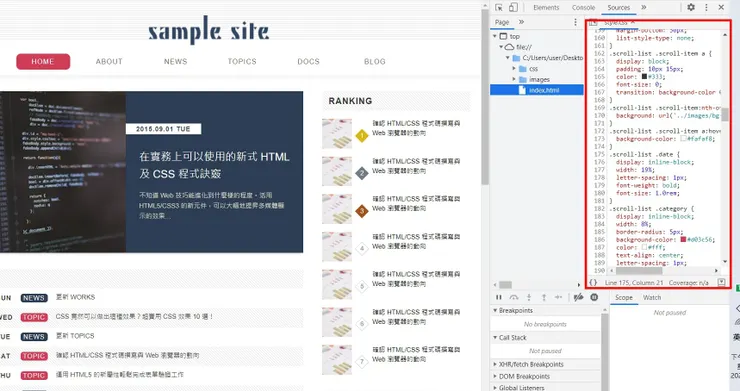Click ranking badge number 2
Viewport: 740px width, 391px height.
(362, 173)
